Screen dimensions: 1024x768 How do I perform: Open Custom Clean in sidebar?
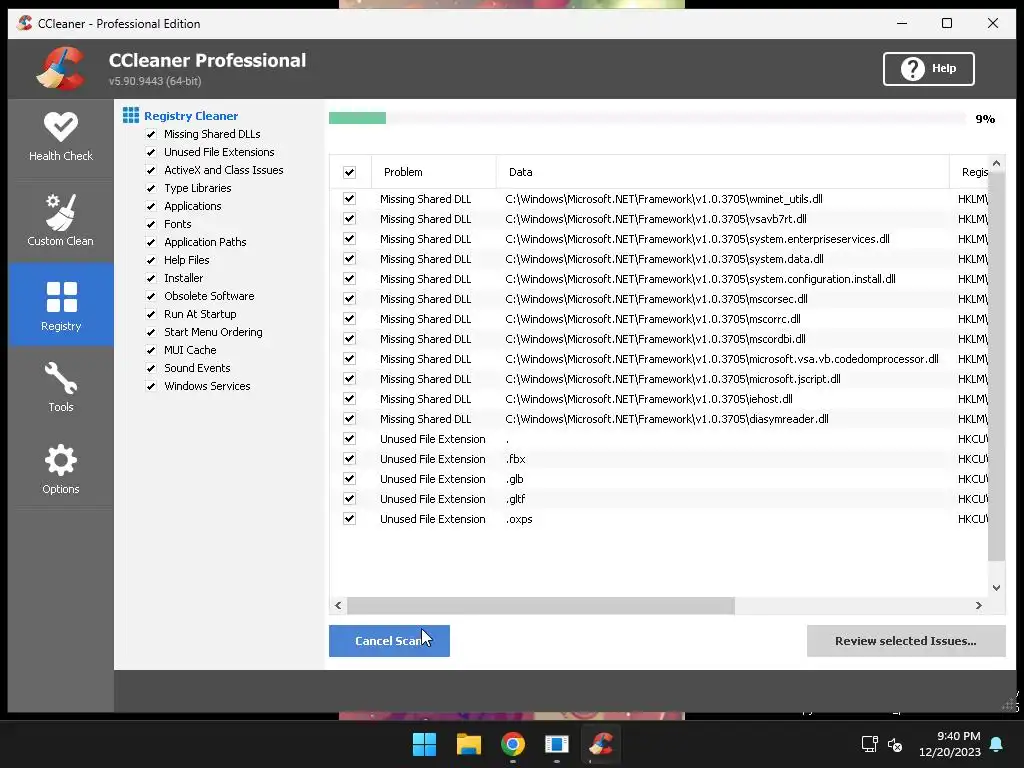[x=61, y=220]
